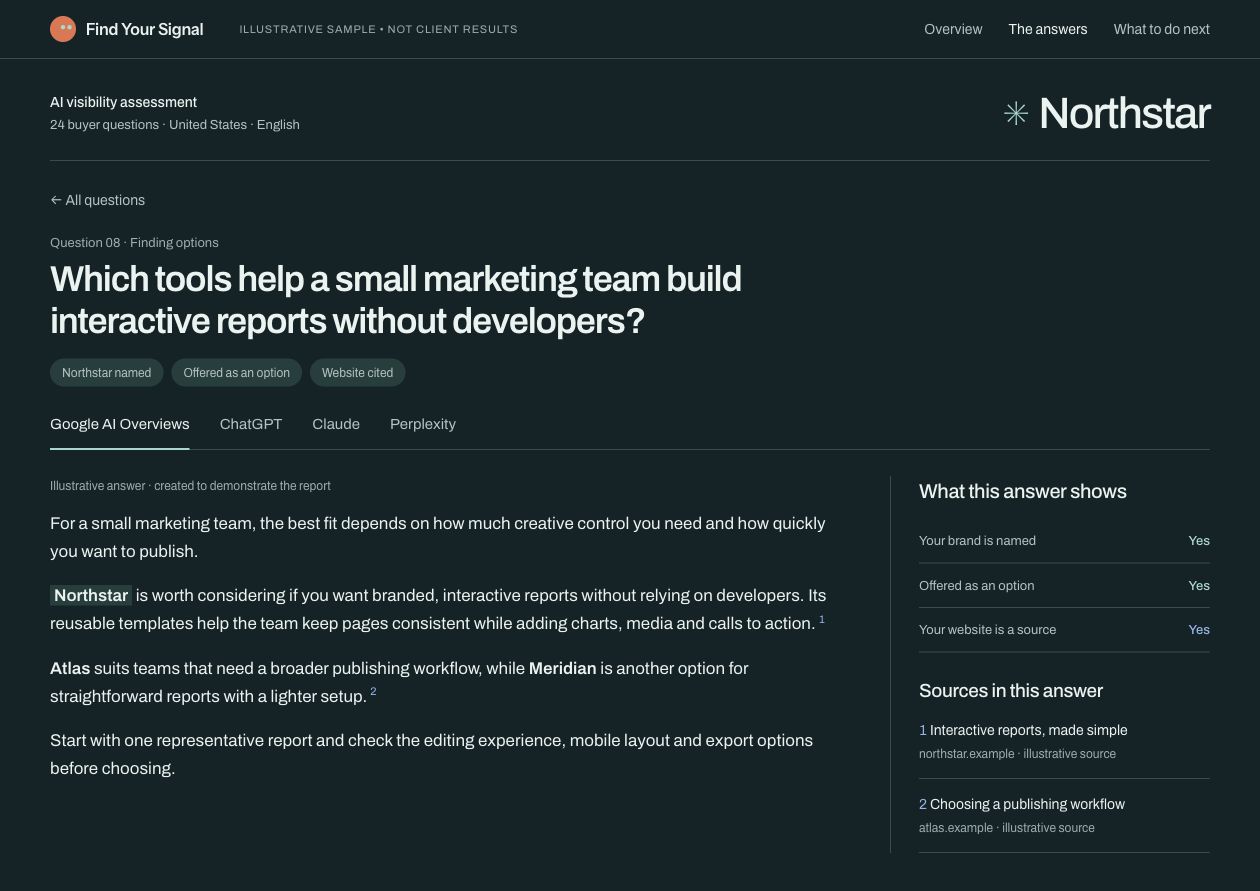Click the What this answer shows heading
This screenshot has width=1260, height=891.
click(1023, 491)
